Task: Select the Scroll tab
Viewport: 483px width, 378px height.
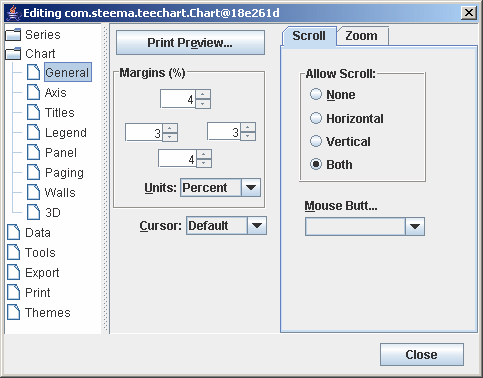Action: tap(309, 36)
